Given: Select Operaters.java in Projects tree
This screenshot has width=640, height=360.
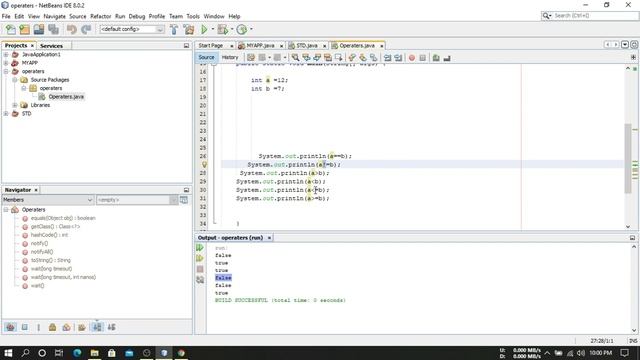Looking at the screenshot, I should click(x=66, y=97).
